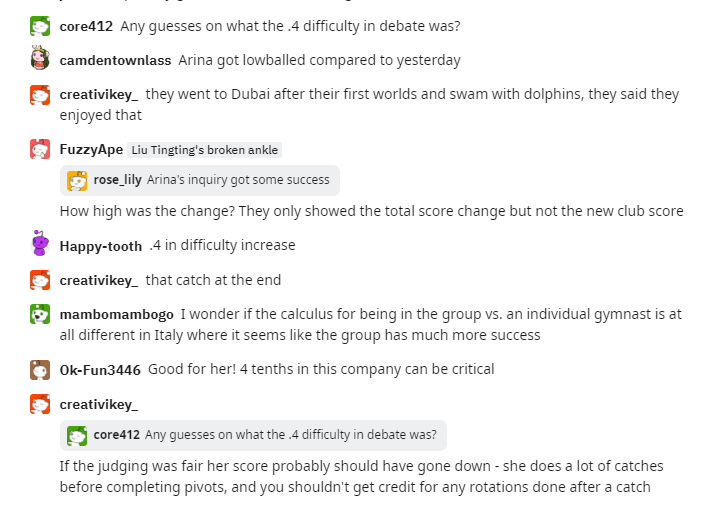Click rose_lily username in quoted reply
This screenshot has width=707, height=509.
pyautogui.click(x=118, y=180)
